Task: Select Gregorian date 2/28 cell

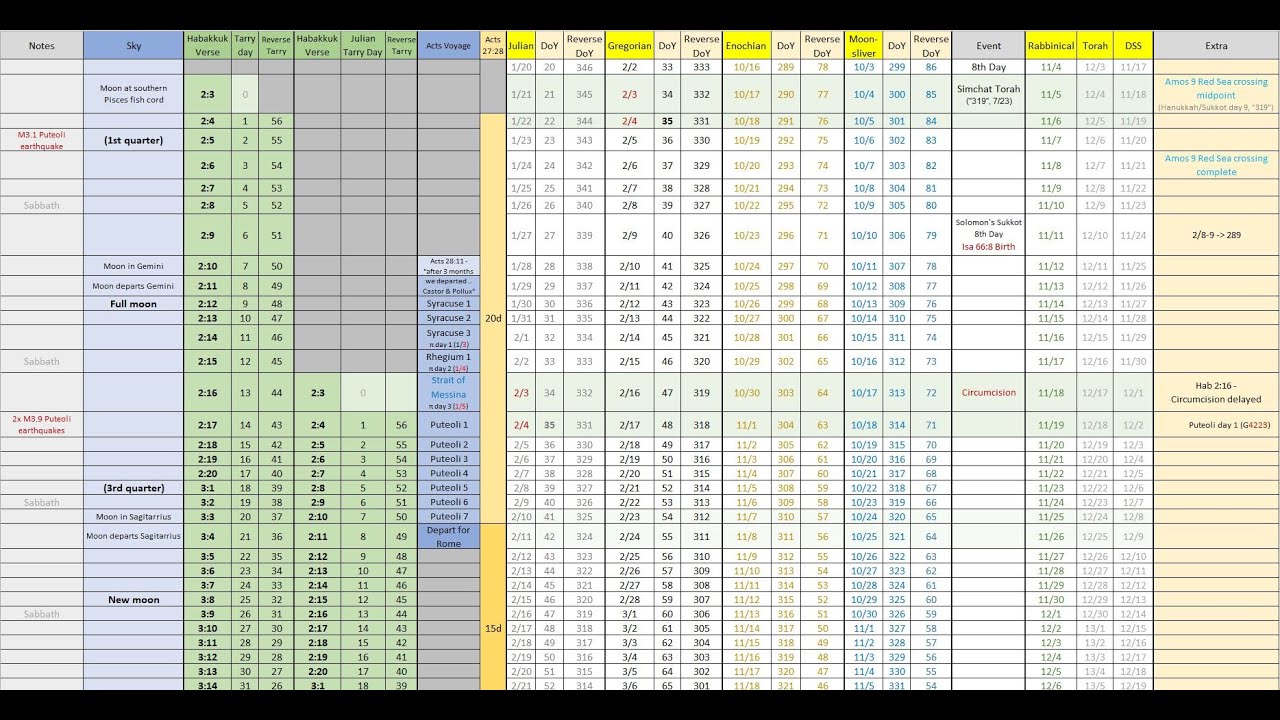Action: coord(630,600)
